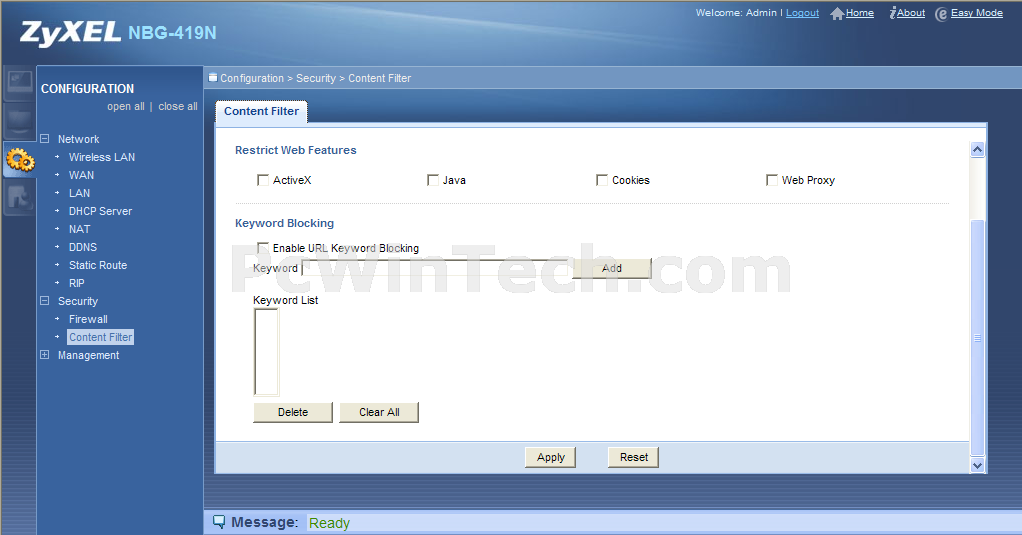The width and height of the screenshot is (1022, 535).
Task: Click inside the Keyword List box
Action: click(x=266, y=352)
